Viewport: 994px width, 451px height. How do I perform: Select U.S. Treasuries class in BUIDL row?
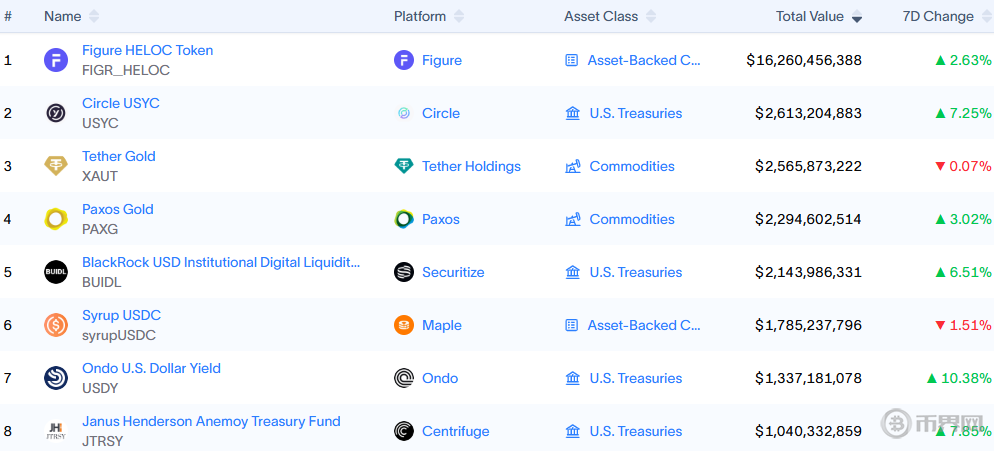coord(636,272)
